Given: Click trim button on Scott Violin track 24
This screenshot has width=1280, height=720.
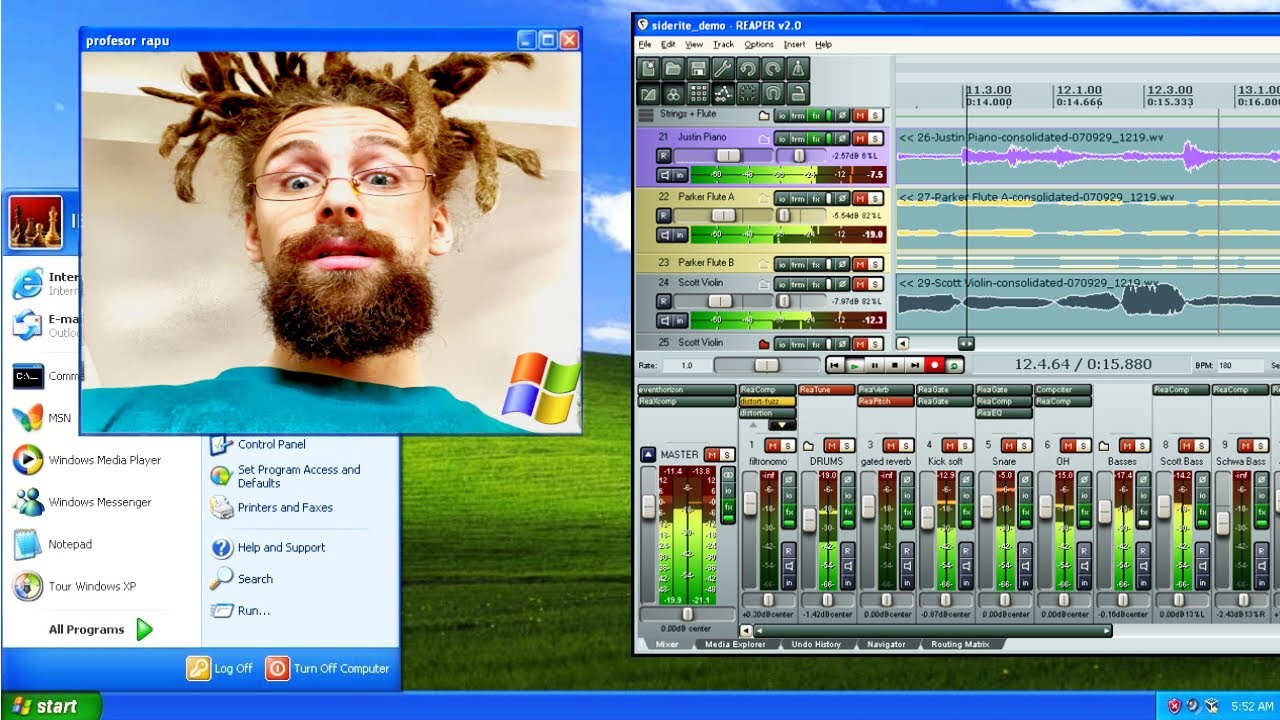Looking at the screenshot, I should 798,283.
